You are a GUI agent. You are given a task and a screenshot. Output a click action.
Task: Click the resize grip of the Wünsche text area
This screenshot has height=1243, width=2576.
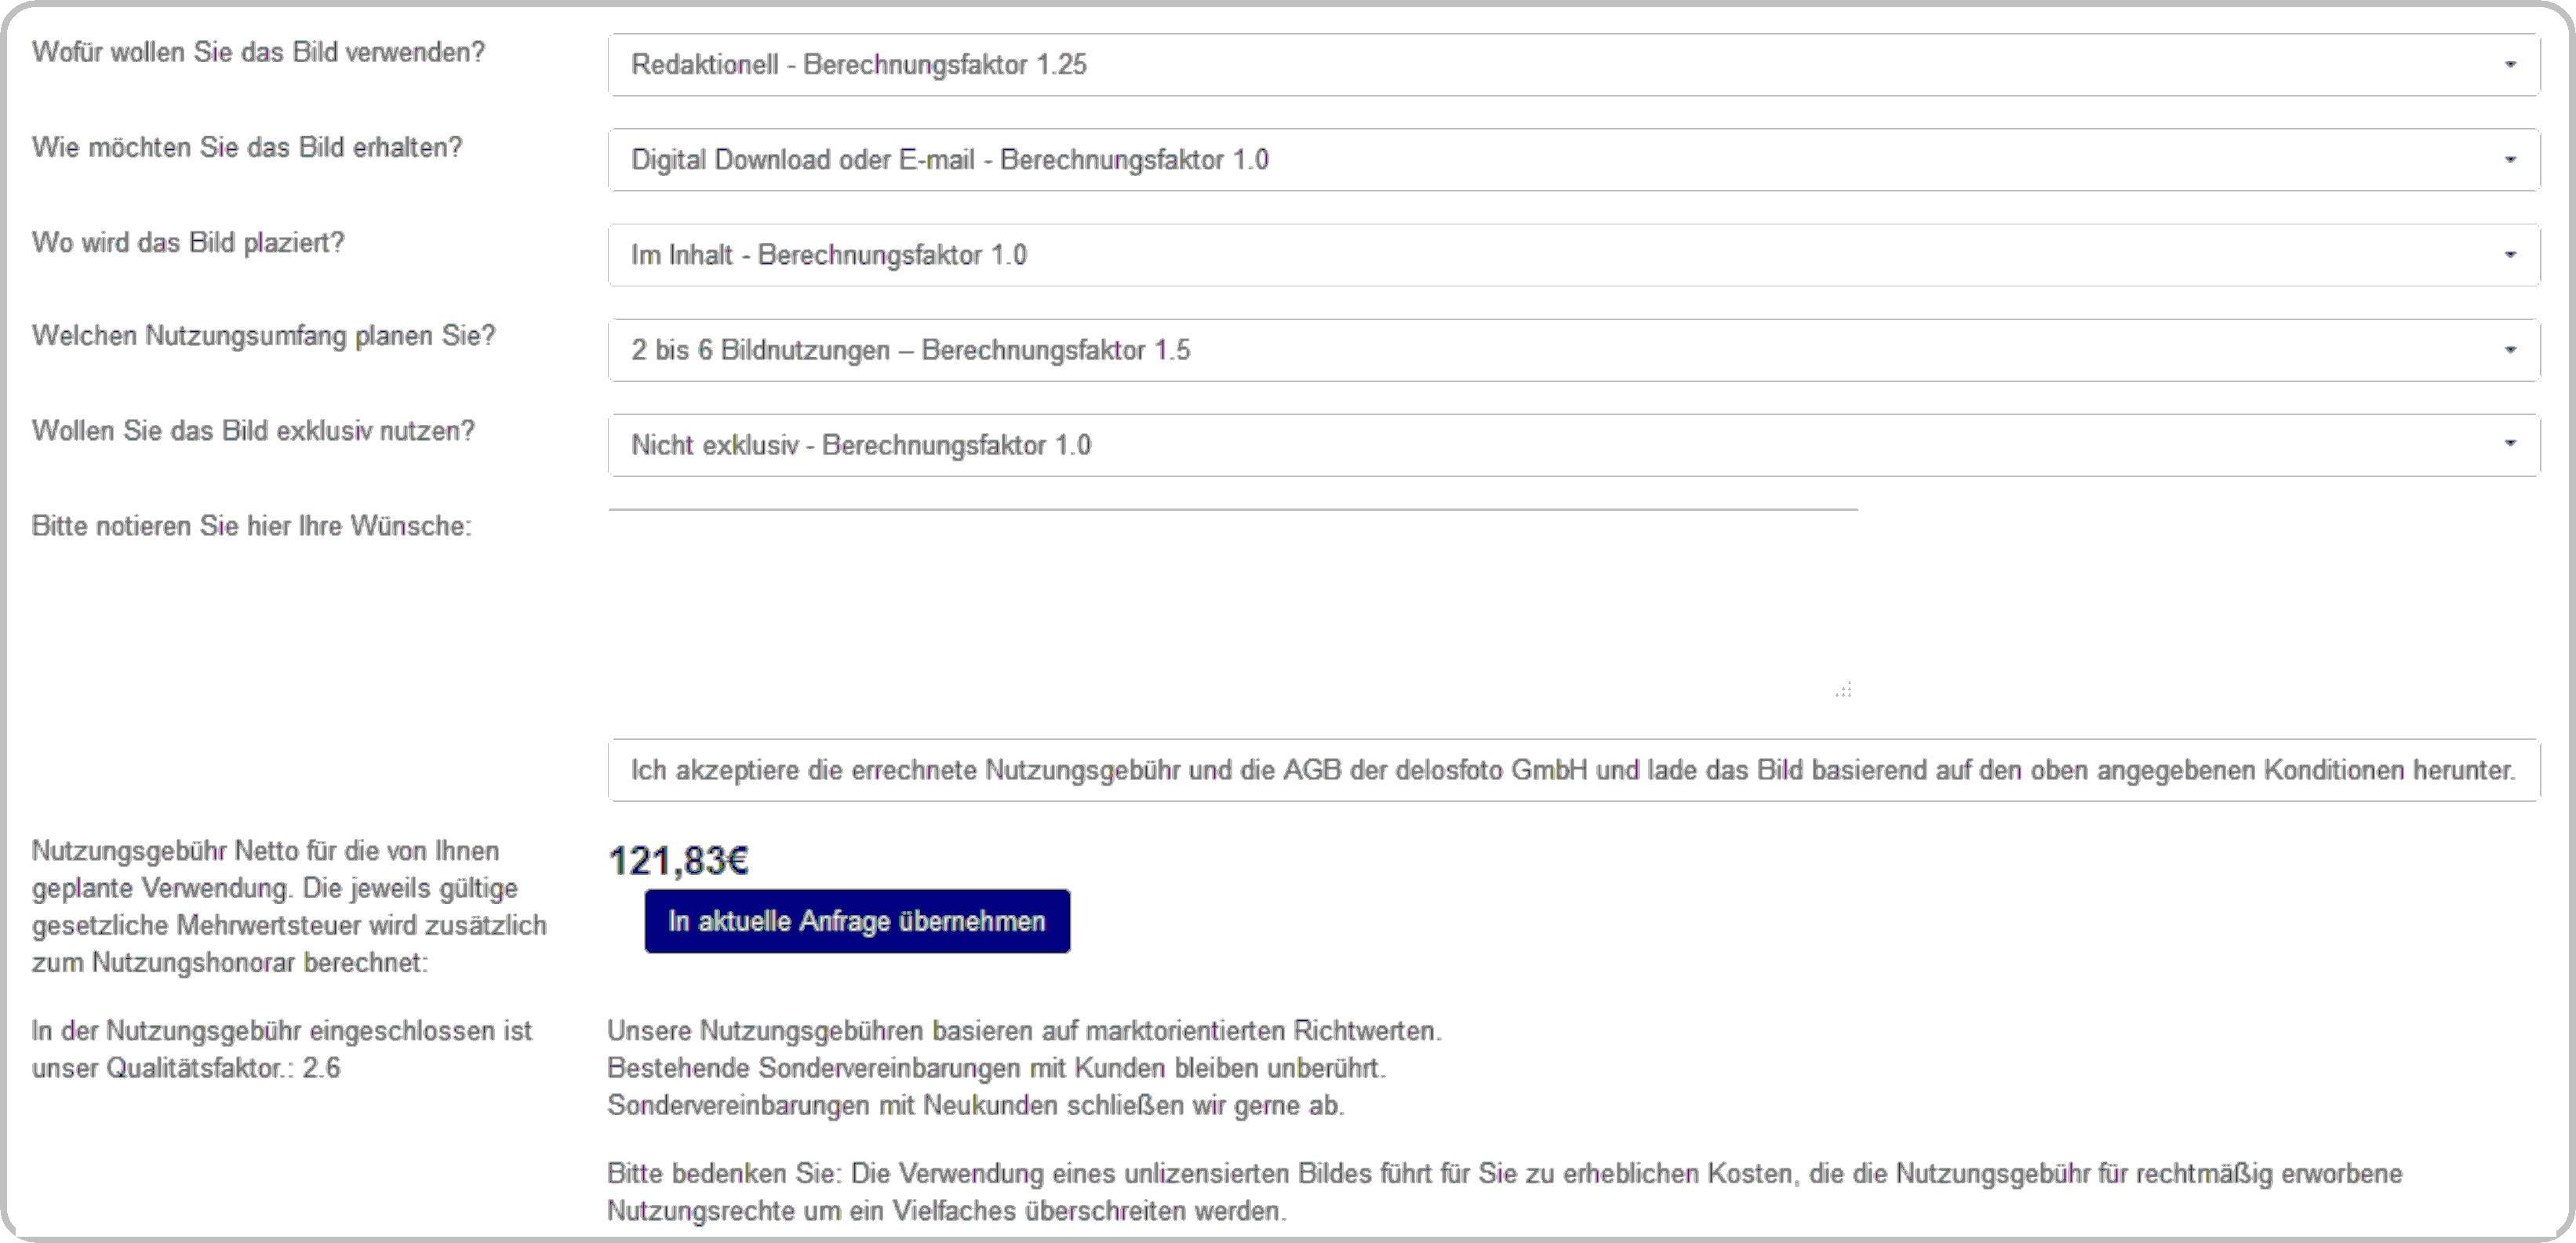pyautogui.click(x=1844, y=690)
